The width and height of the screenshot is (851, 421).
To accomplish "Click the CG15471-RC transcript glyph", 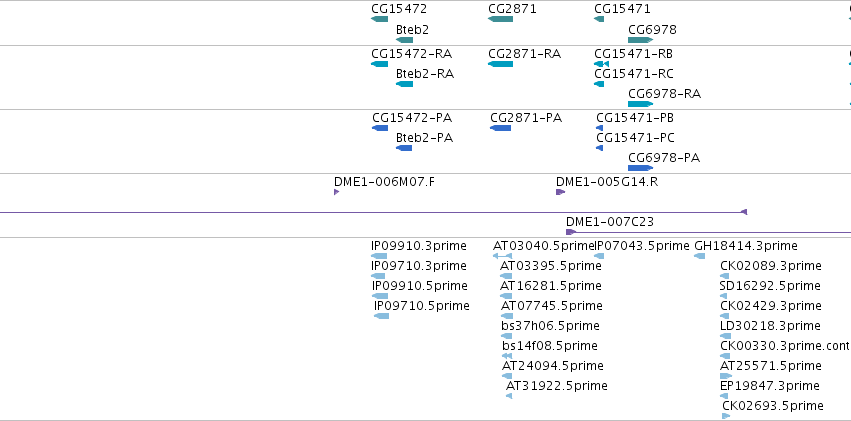I will (x=599, y=84).
